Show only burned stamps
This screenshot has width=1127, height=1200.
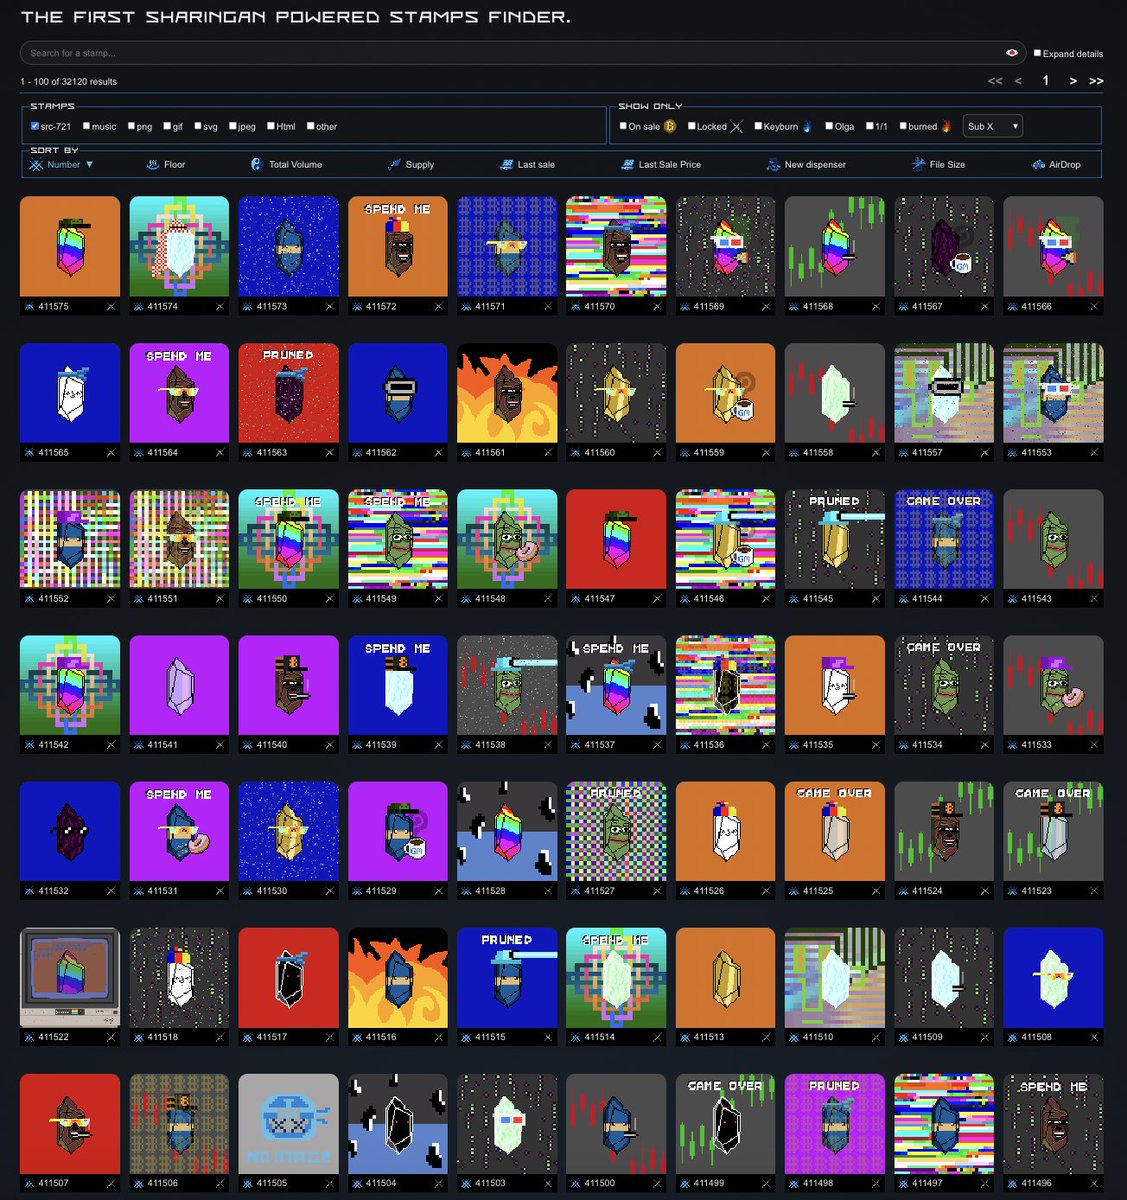[903, 126]
